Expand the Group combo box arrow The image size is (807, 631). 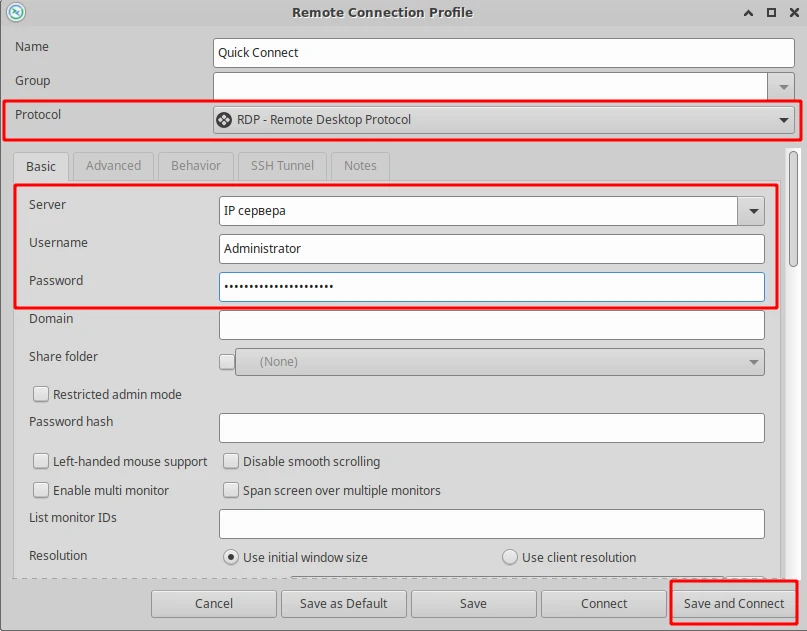tap(781, 87)
